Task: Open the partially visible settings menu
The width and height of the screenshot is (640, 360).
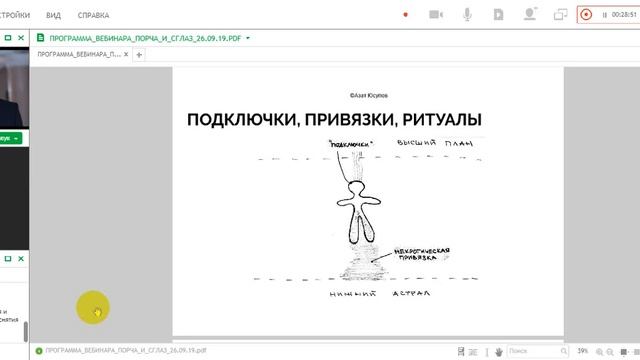Action: [x=15, y=15]
